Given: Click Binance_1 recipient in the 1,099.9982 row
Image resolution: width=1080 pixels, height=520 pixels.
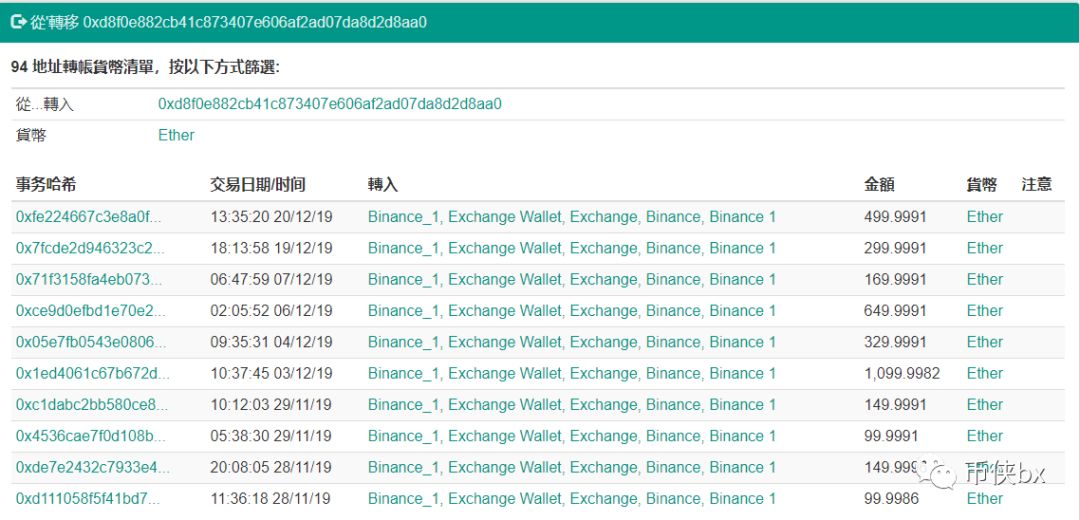Looking at the screenshot, I should (572, 373).
